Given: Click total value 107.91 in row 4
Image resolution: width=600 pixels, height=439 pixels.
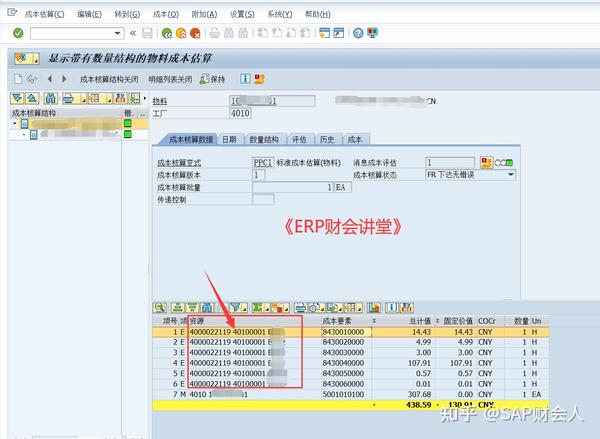Looking at the screenshot, I should click(419, 363).
